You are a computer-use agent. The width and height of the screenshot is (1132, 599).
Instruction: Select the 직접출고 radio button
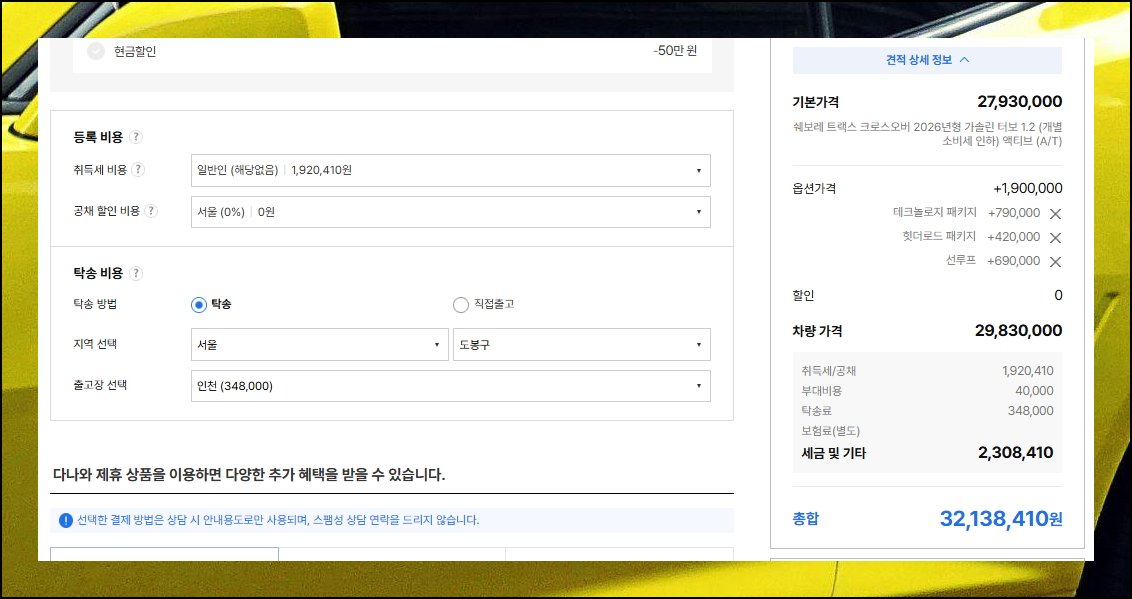(461, 305)
